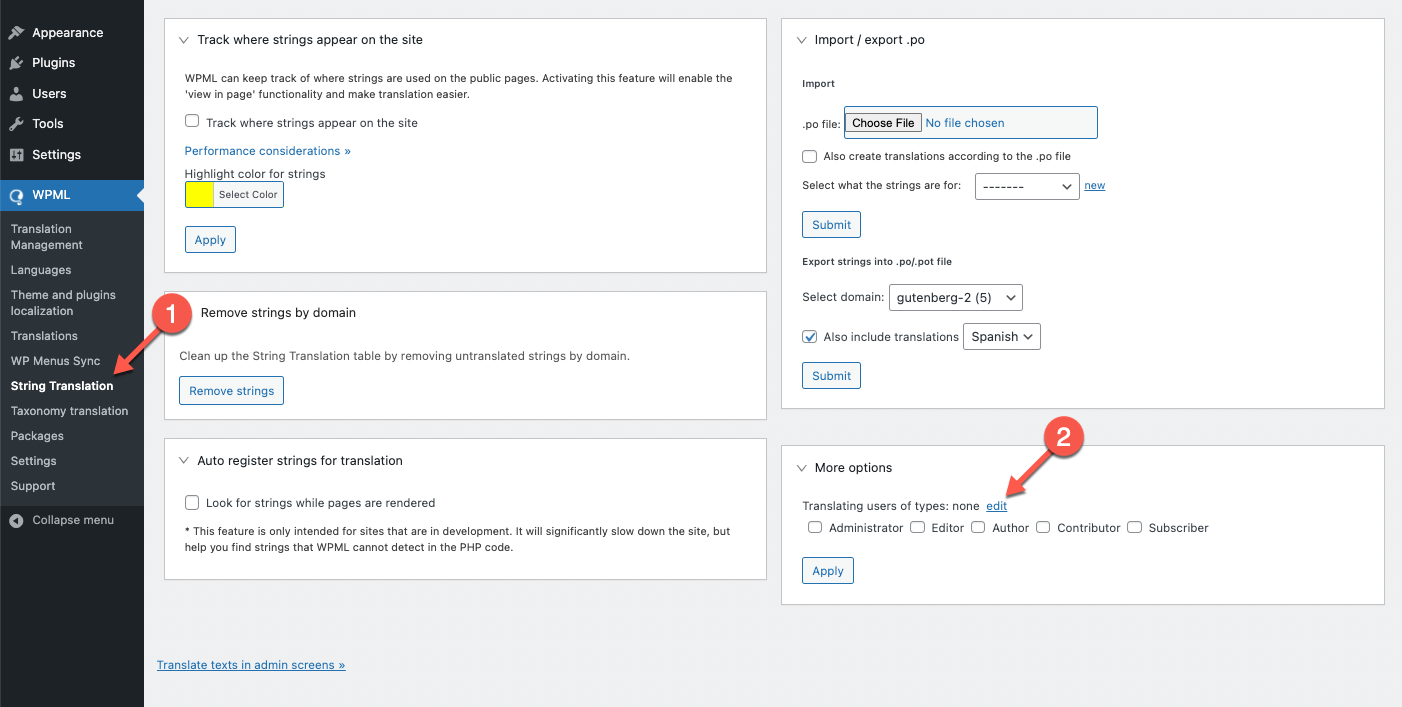Open the 'Select what the strings are for' dropdown
Screen dimensions: 1402x707
1027,186
